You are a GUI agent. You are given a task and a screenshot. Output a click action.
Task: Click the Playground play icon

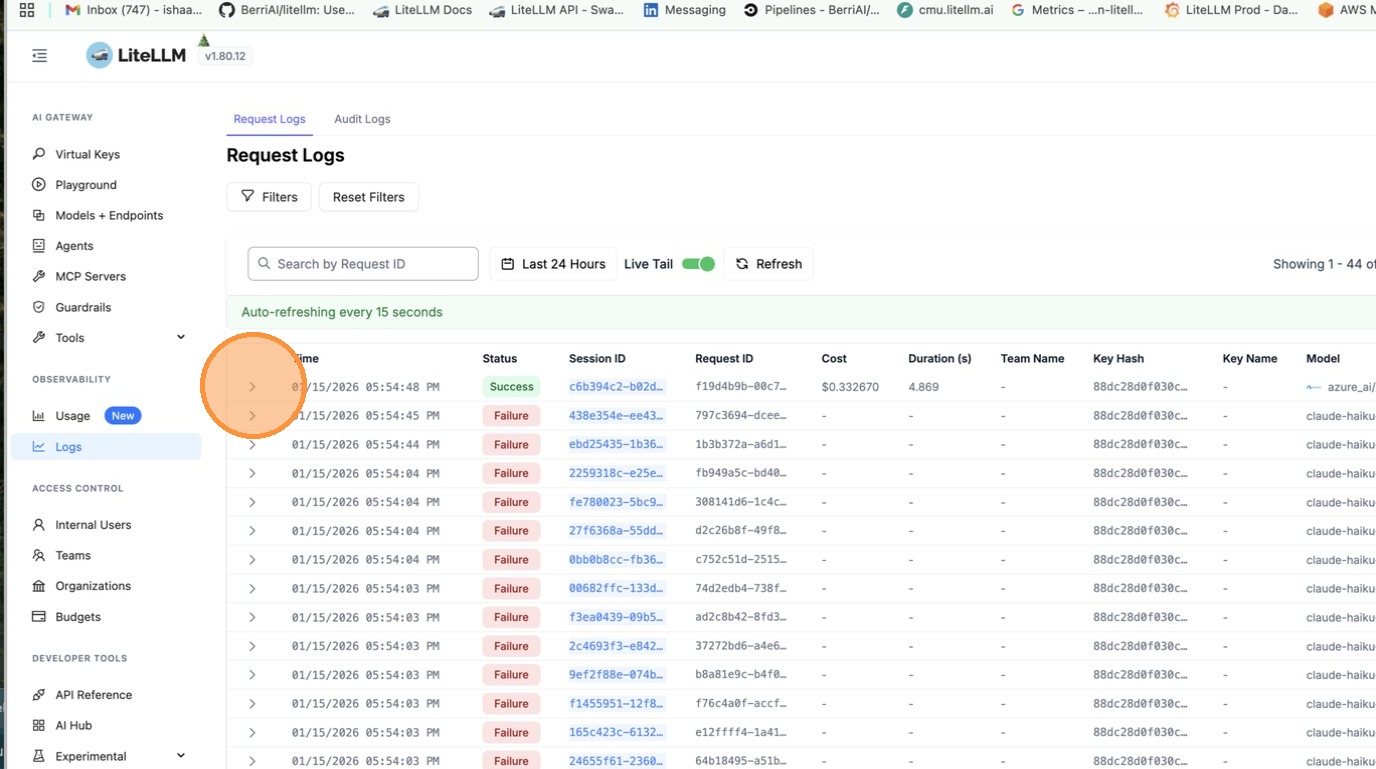click(39, 185)
